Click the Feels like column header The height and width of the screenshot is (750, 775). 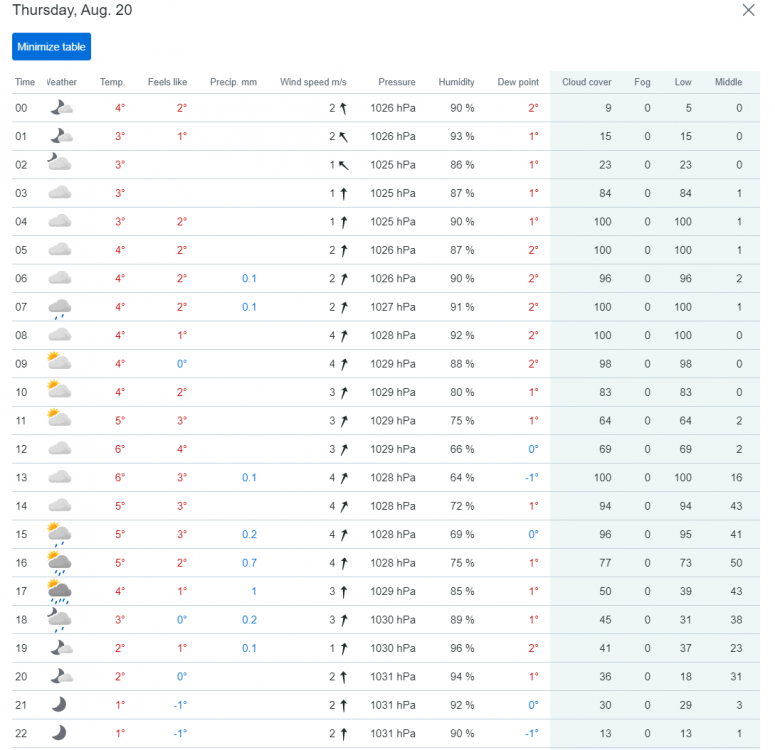[167, 82]
